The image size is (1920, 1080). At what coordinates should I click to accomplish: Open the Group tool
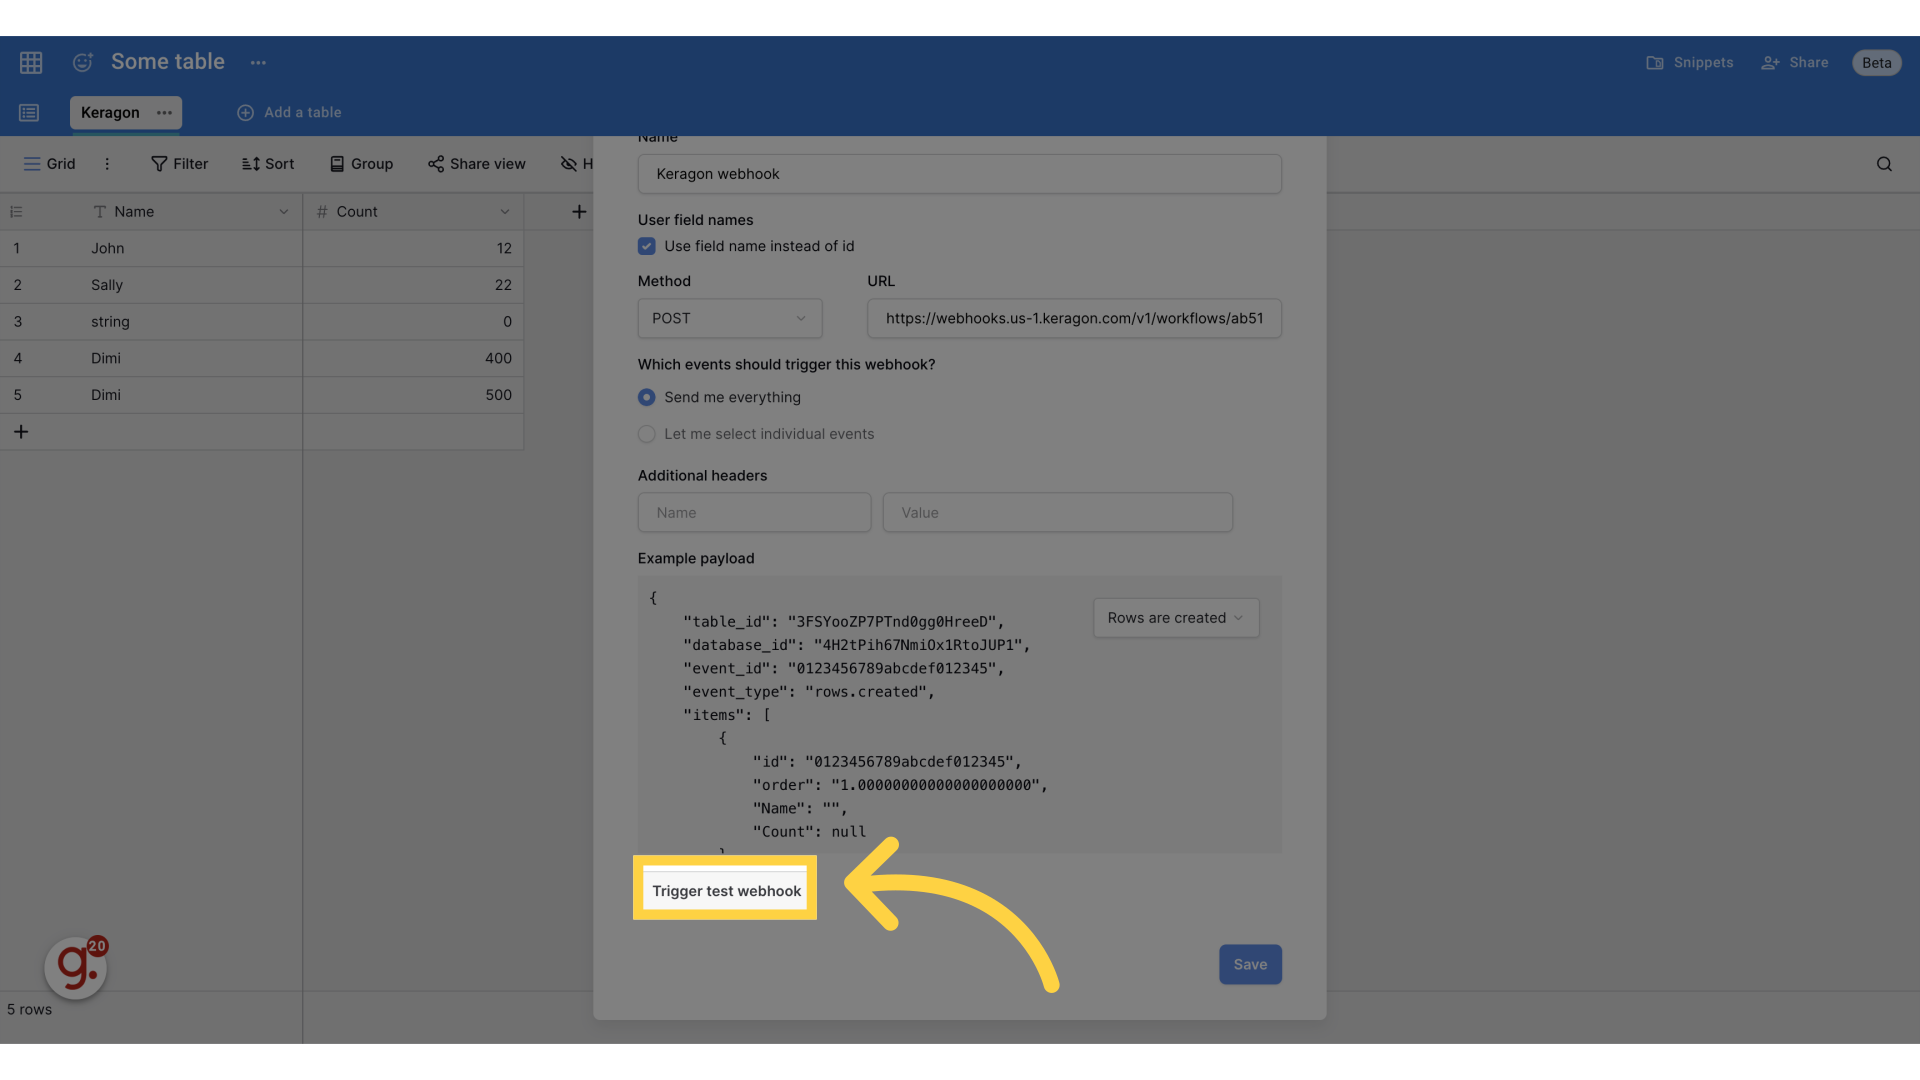pyautogui.click(x=361, y=164)
